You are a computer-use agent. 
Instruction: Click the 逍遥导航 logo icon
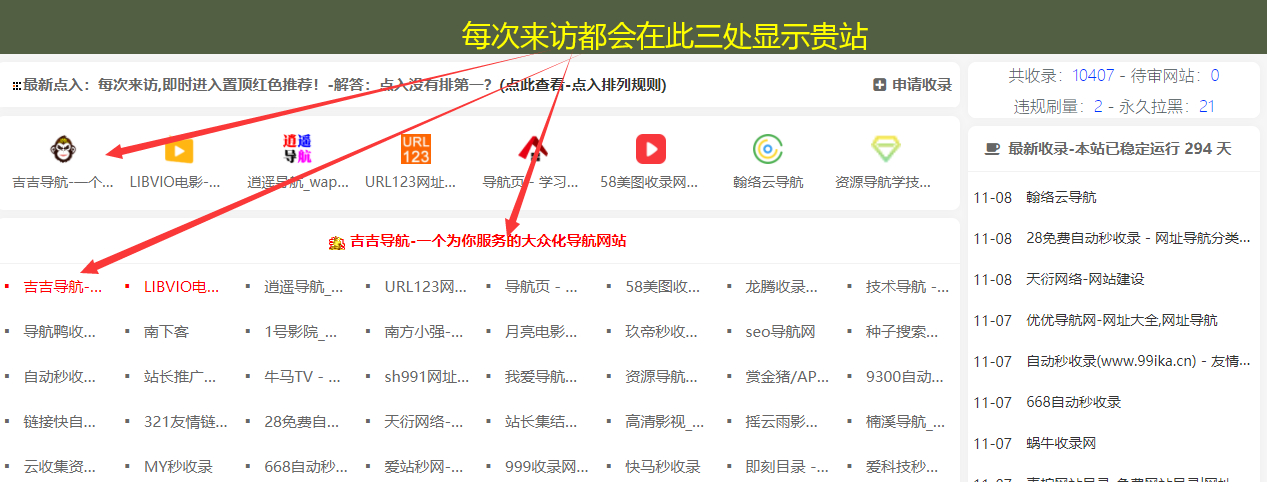tap(297, 150)
